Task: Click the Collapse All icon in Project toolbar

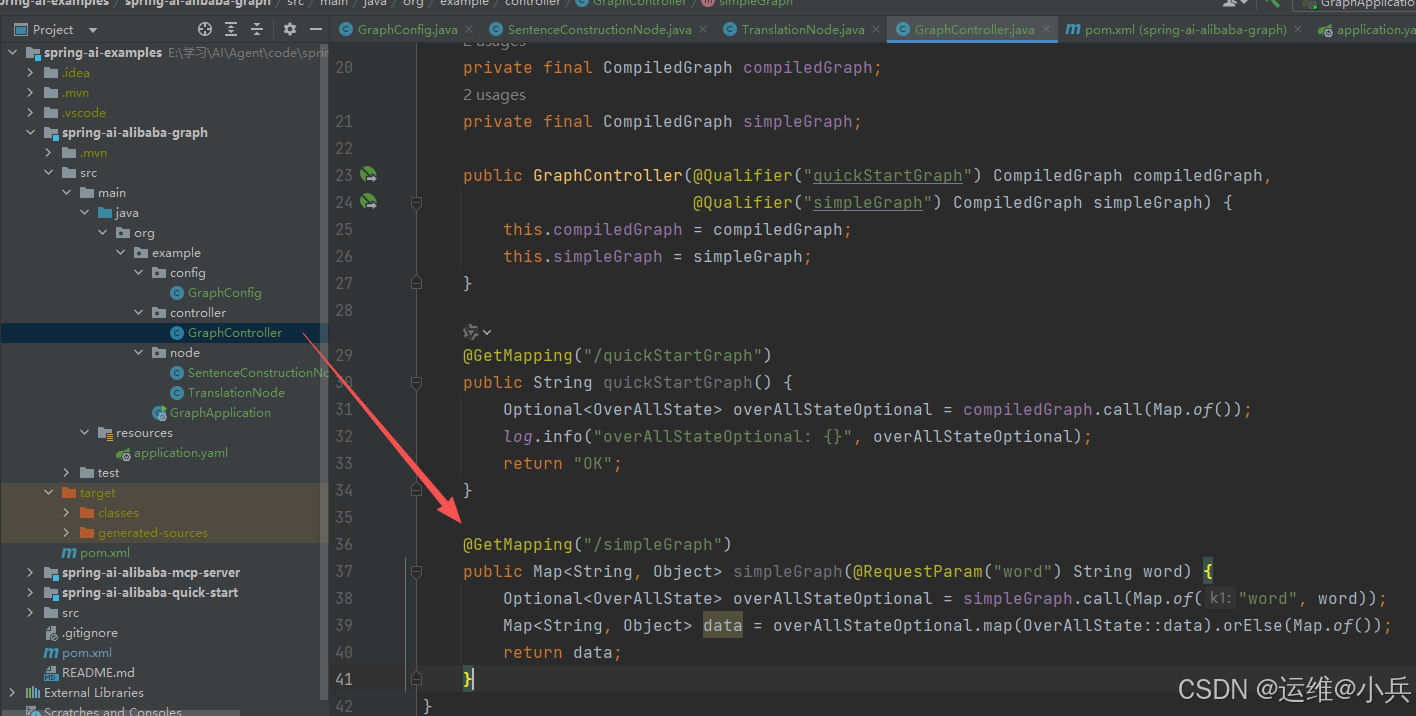Action: click(257, 29)
